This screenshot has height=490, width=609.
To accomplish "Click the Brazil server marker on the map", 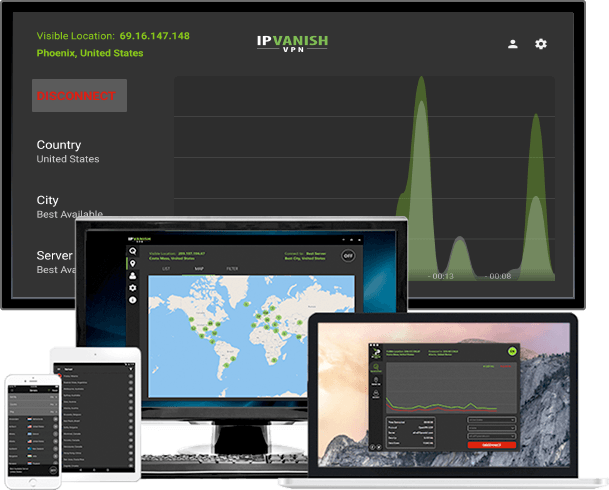I will pyautogui.click(x=233, y=359).
